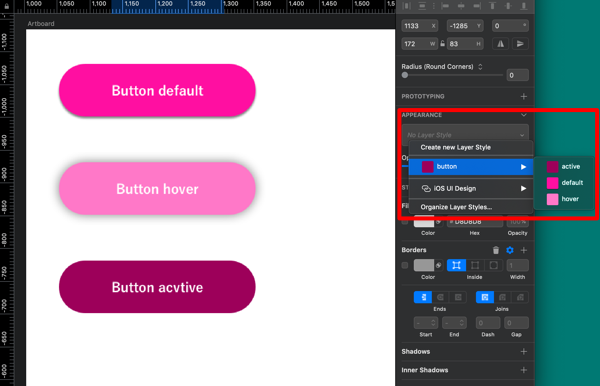Click the Dash value field

click(488, 323)
